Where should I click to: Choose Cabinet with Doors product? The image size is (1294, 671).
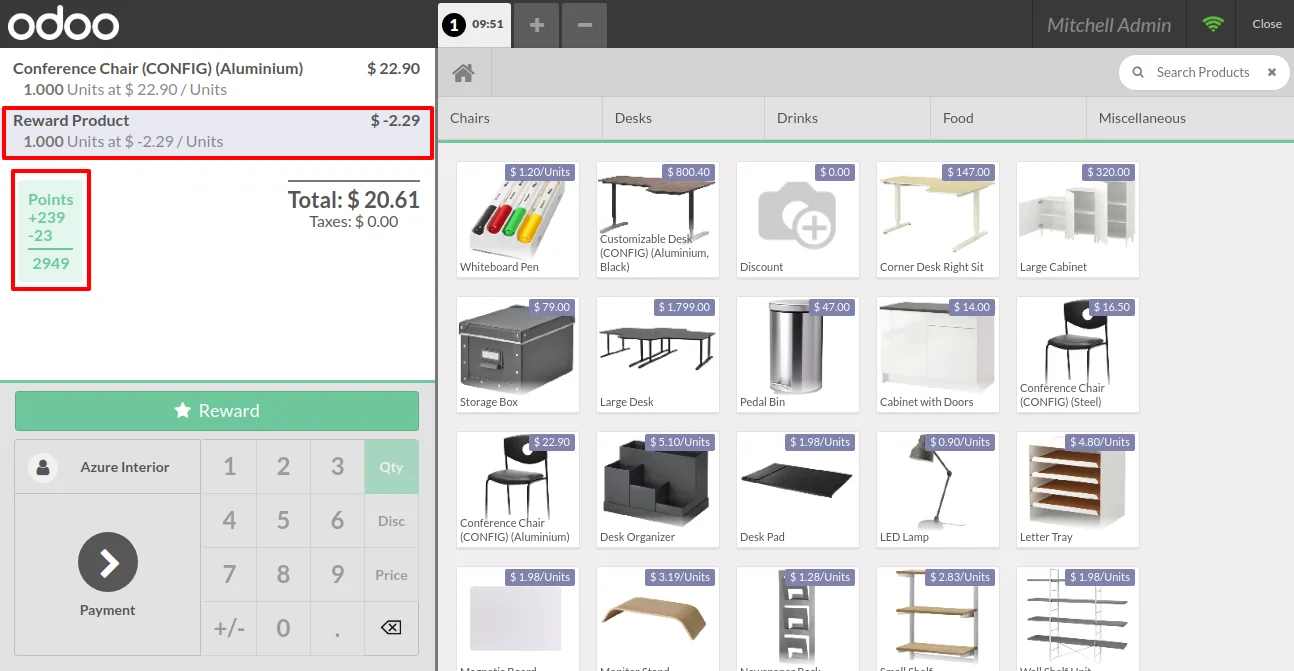click(x=938, y=355)
